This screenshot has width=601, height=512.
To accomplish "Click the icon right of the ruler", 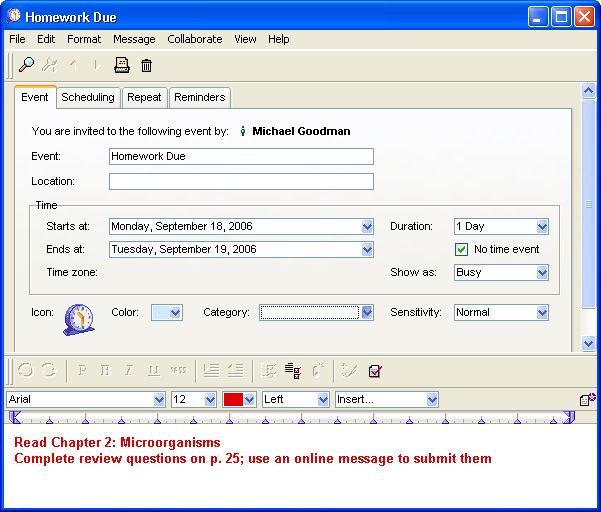I will point(587,399).
